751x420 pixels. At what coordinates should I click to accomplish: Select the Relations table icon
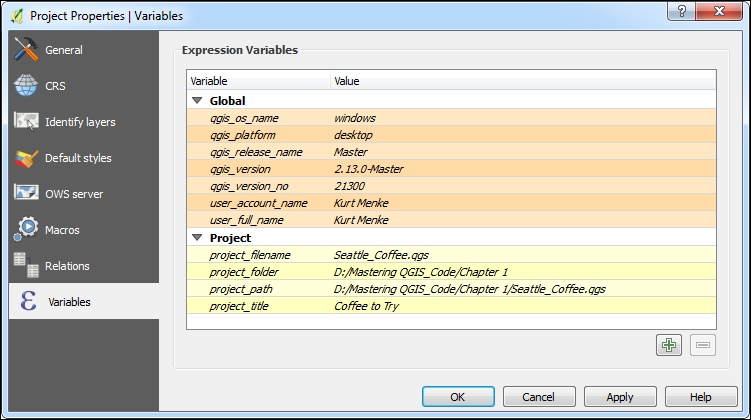[26, 266]
